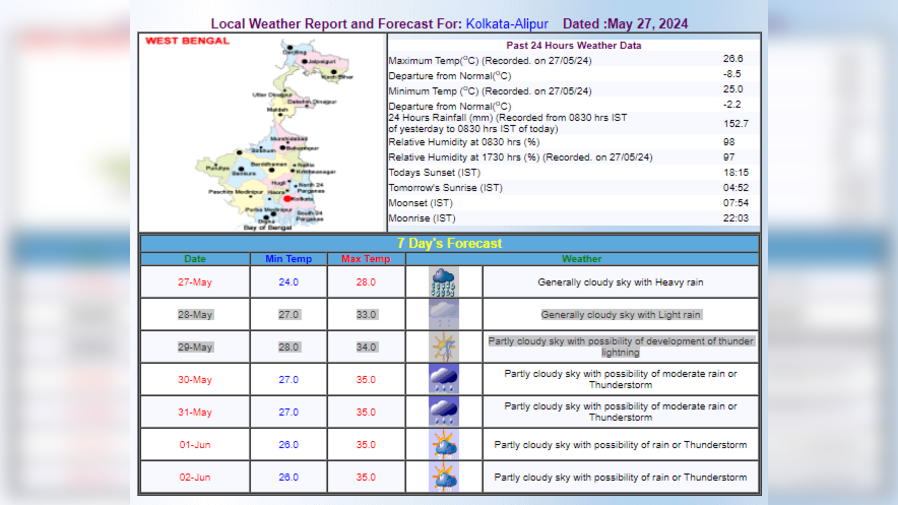Select the 152.7 rainfall value
Image resolution: width=898 pixels, height=505 pixels.
point(735,123)
